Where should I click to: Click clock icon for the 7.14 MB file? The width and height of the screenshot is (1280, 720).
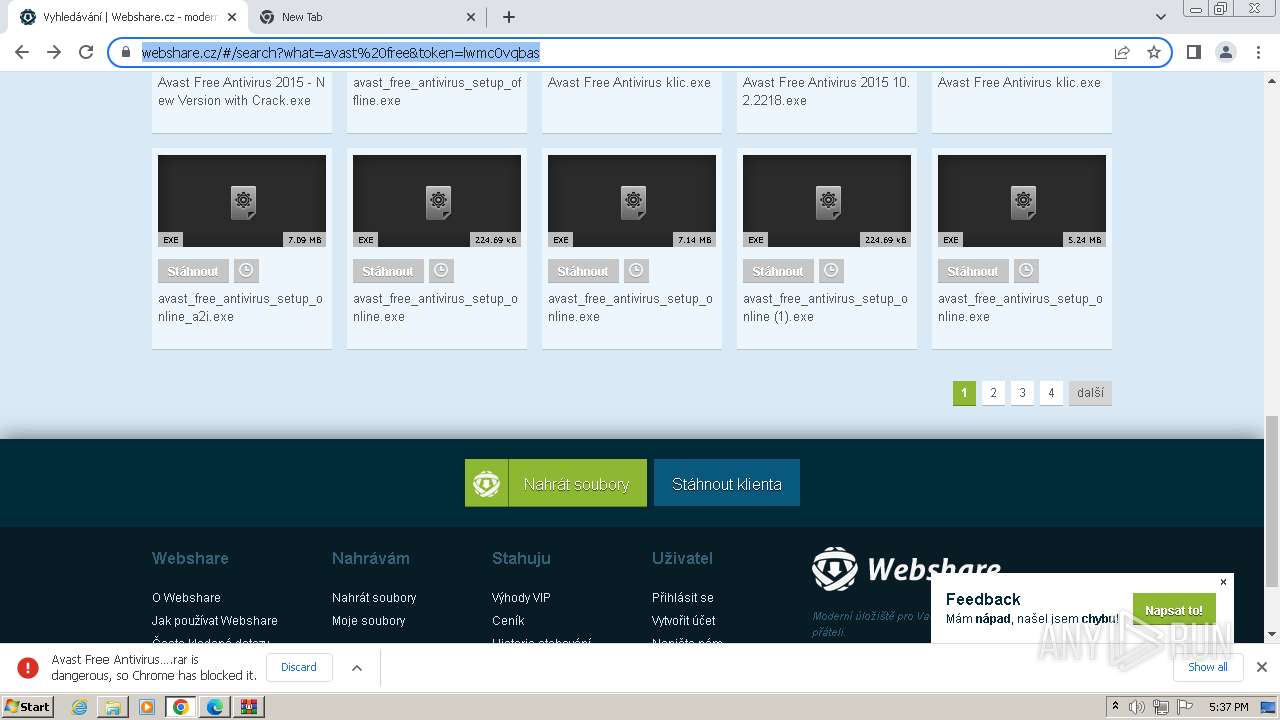636,271
